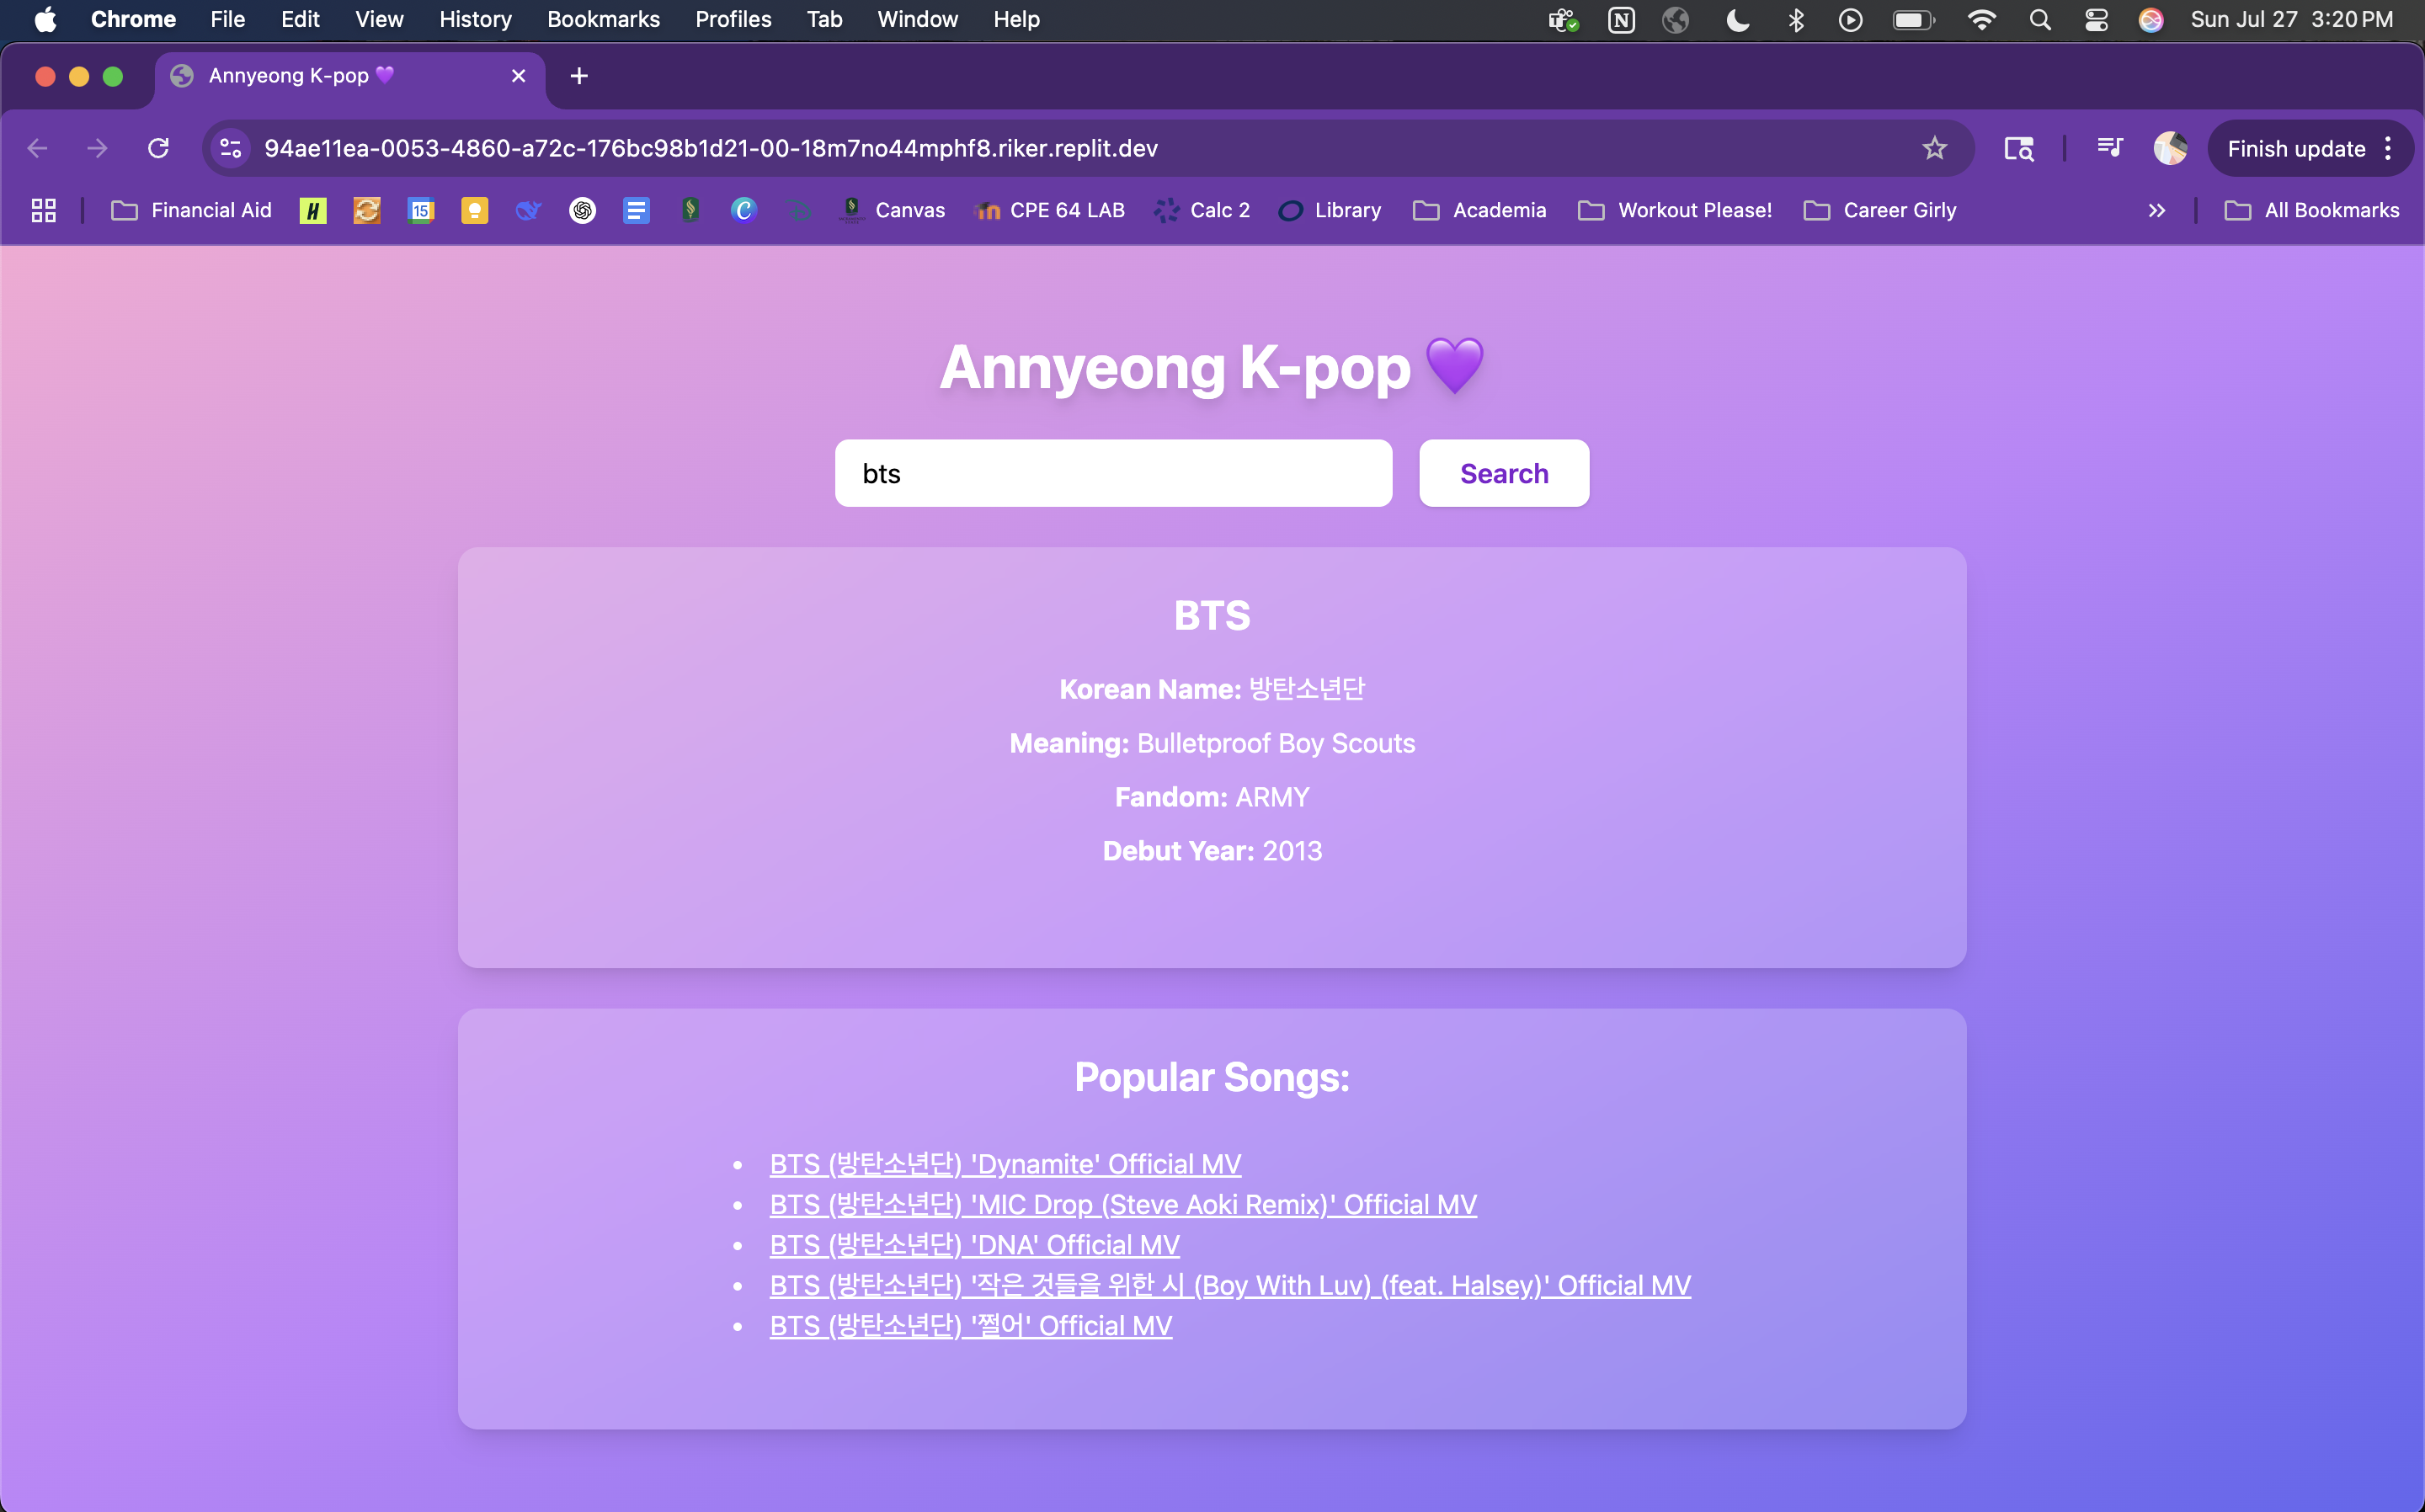Click the search field containing bts
Screen dimensions: 2425x1512
coord(1112,473)
